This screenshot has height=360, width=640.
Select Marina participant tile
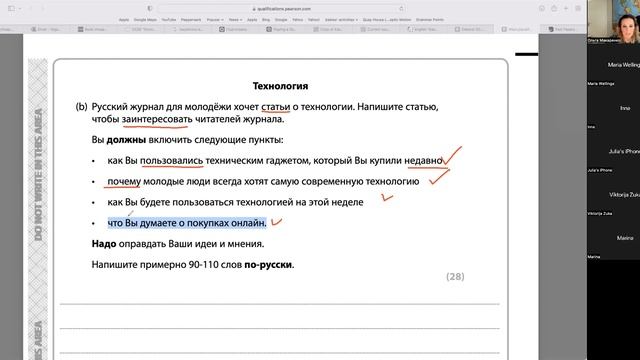[x=613, y=238]
